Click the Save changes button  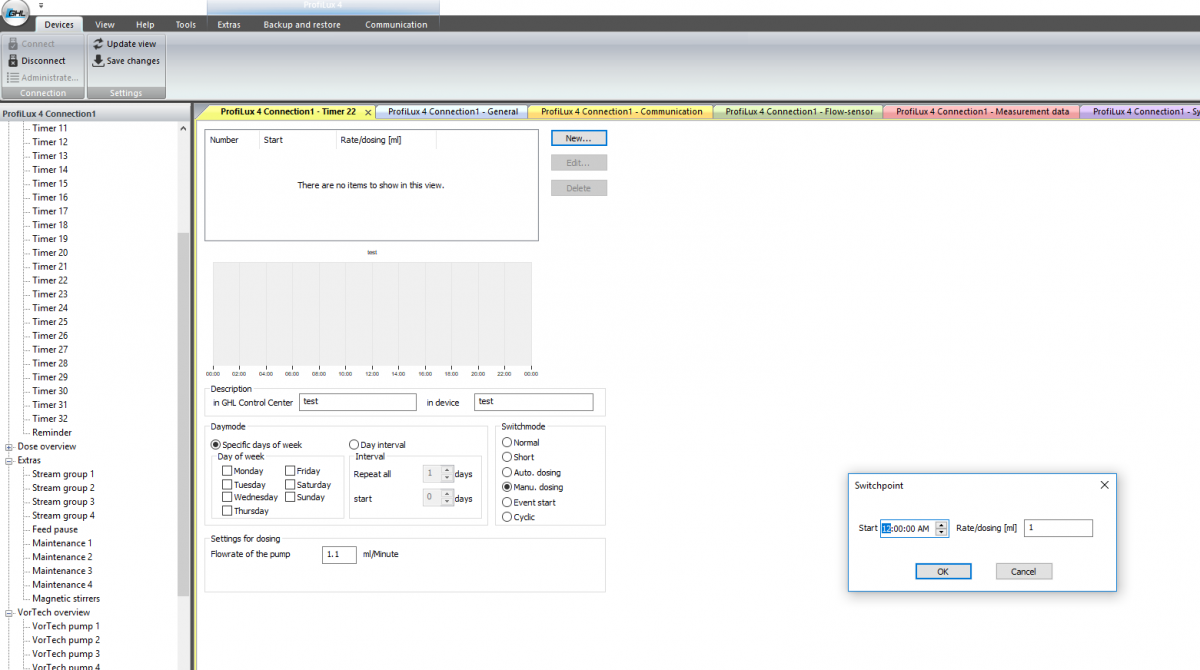pyautogui.click(x=126, y=61)
